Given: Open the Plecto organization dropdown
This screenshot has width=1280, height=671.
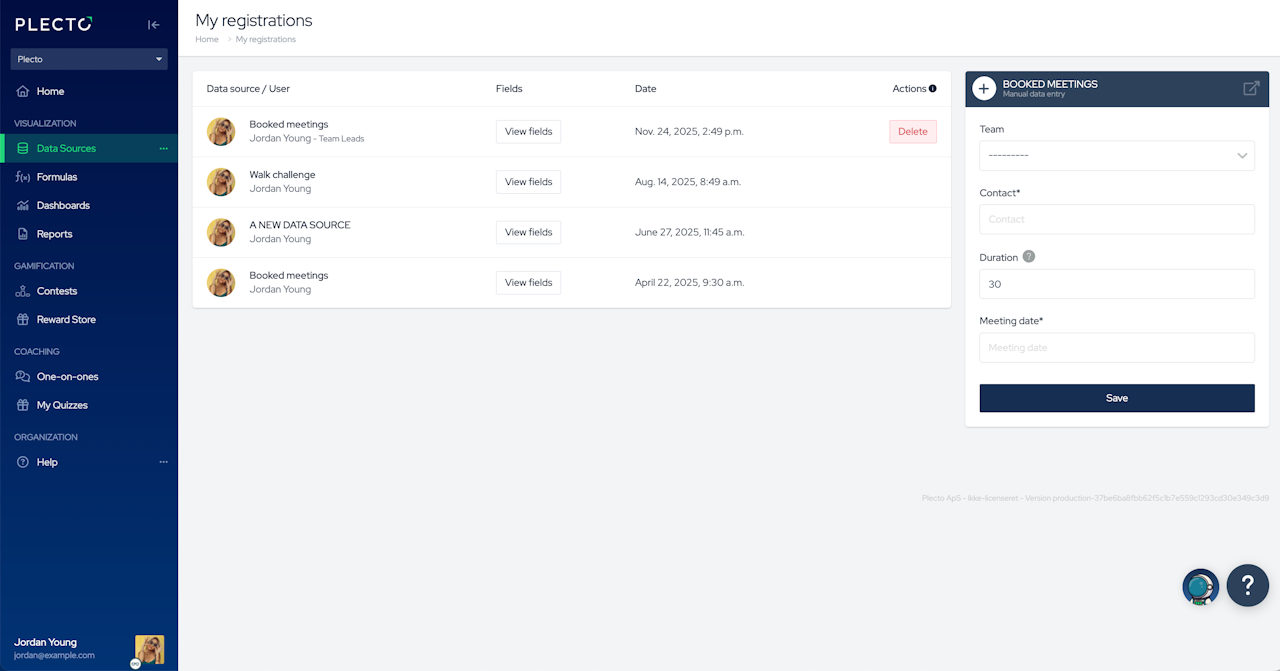Looking at the screenshot, I should pos(89,59).
